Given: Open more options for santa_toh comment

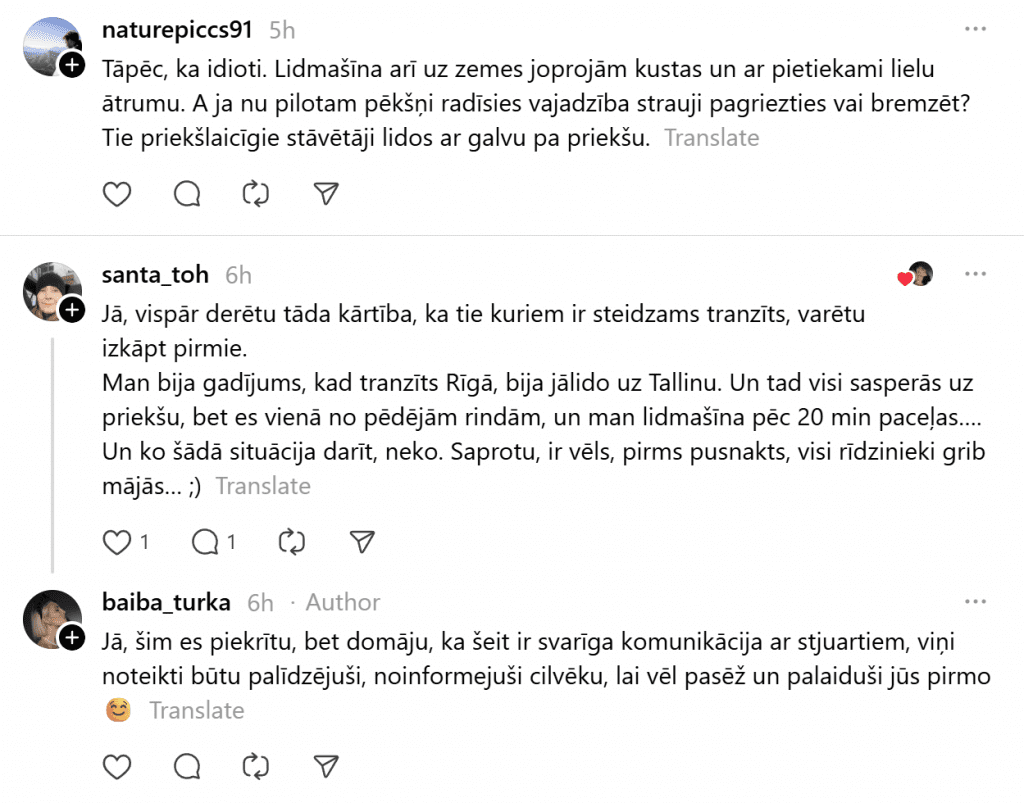Looking at the screenshot, I should [975, 274].
